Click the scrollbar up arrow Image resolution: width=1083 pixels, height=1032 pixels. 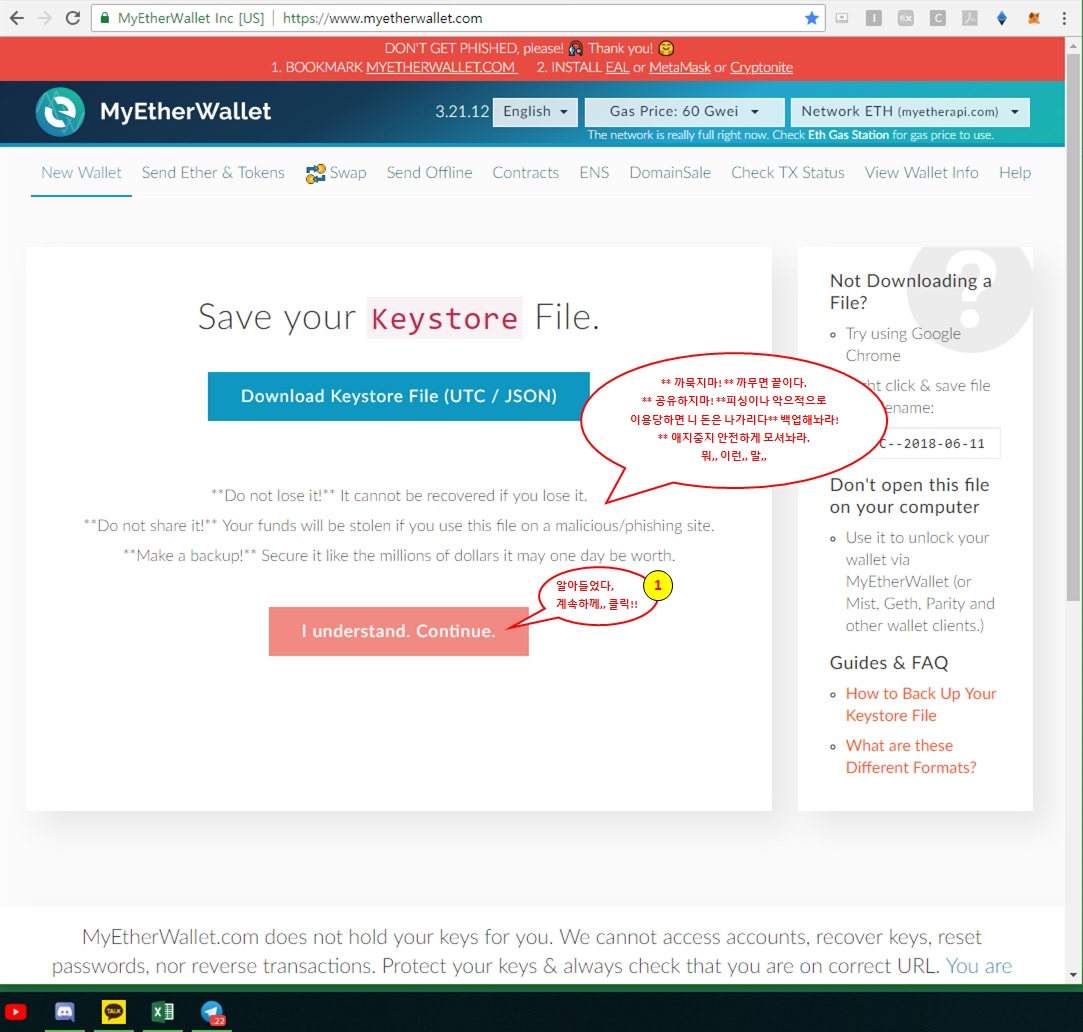pyautogui.click(x=1073, y=46)
